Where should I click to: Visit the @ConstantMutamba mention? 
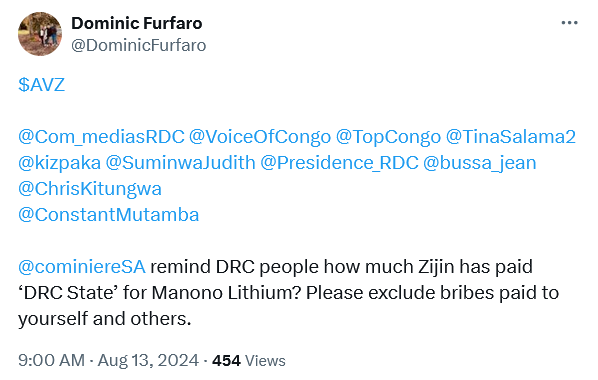[x=108, y=215]
